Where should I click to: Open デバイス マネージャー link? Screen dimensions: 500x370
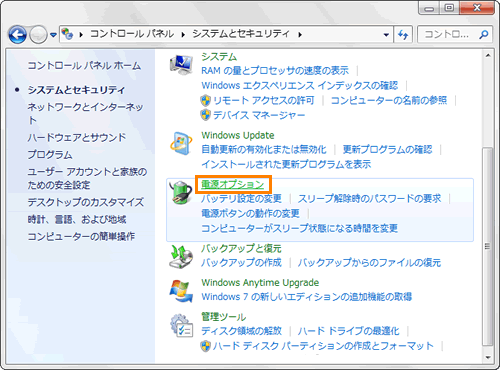tap(259, 115)
